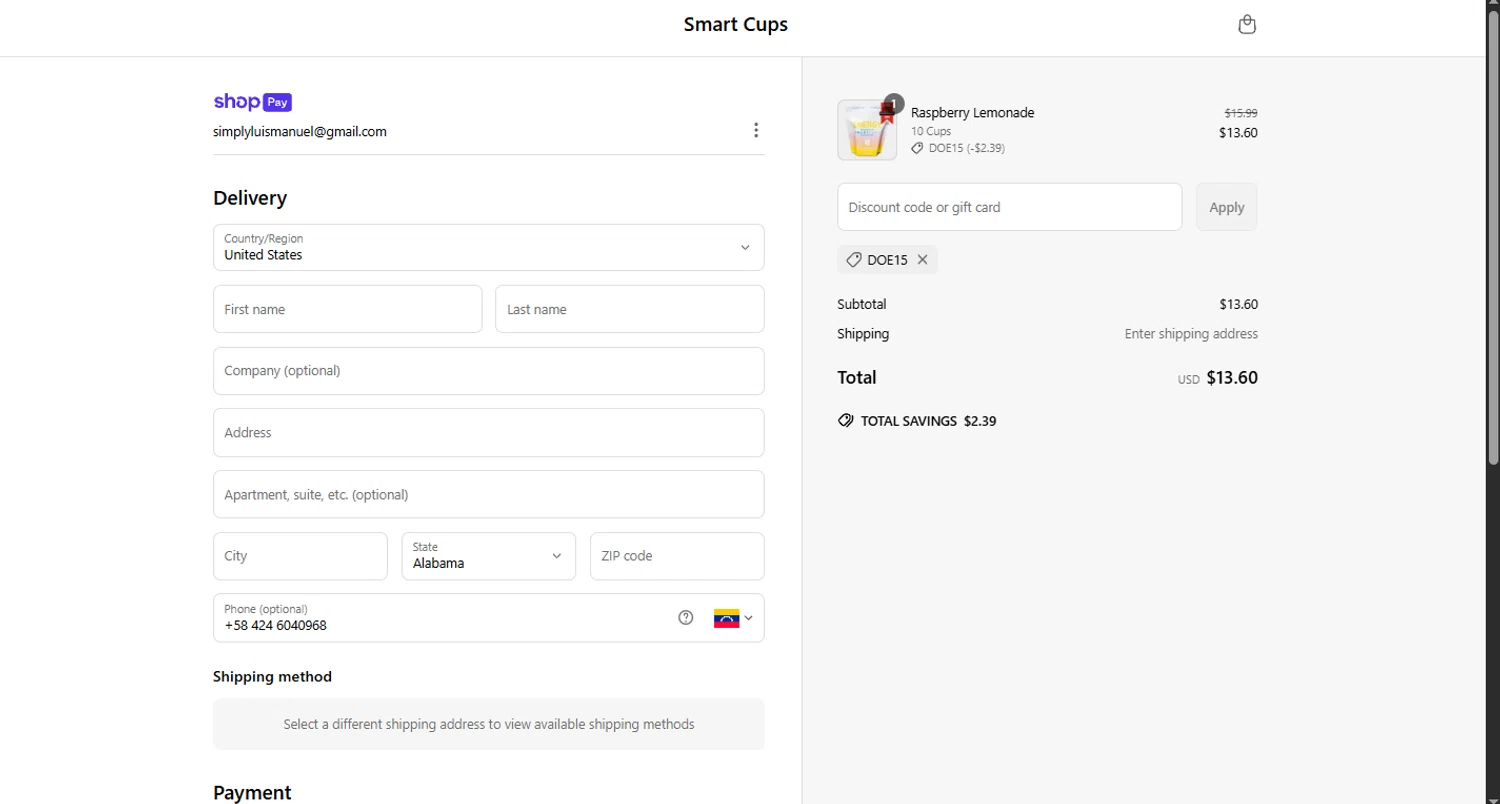
Task: Click the crossed-out $15.99 price
Action: pyautogui.click(x=1241, y=114)
